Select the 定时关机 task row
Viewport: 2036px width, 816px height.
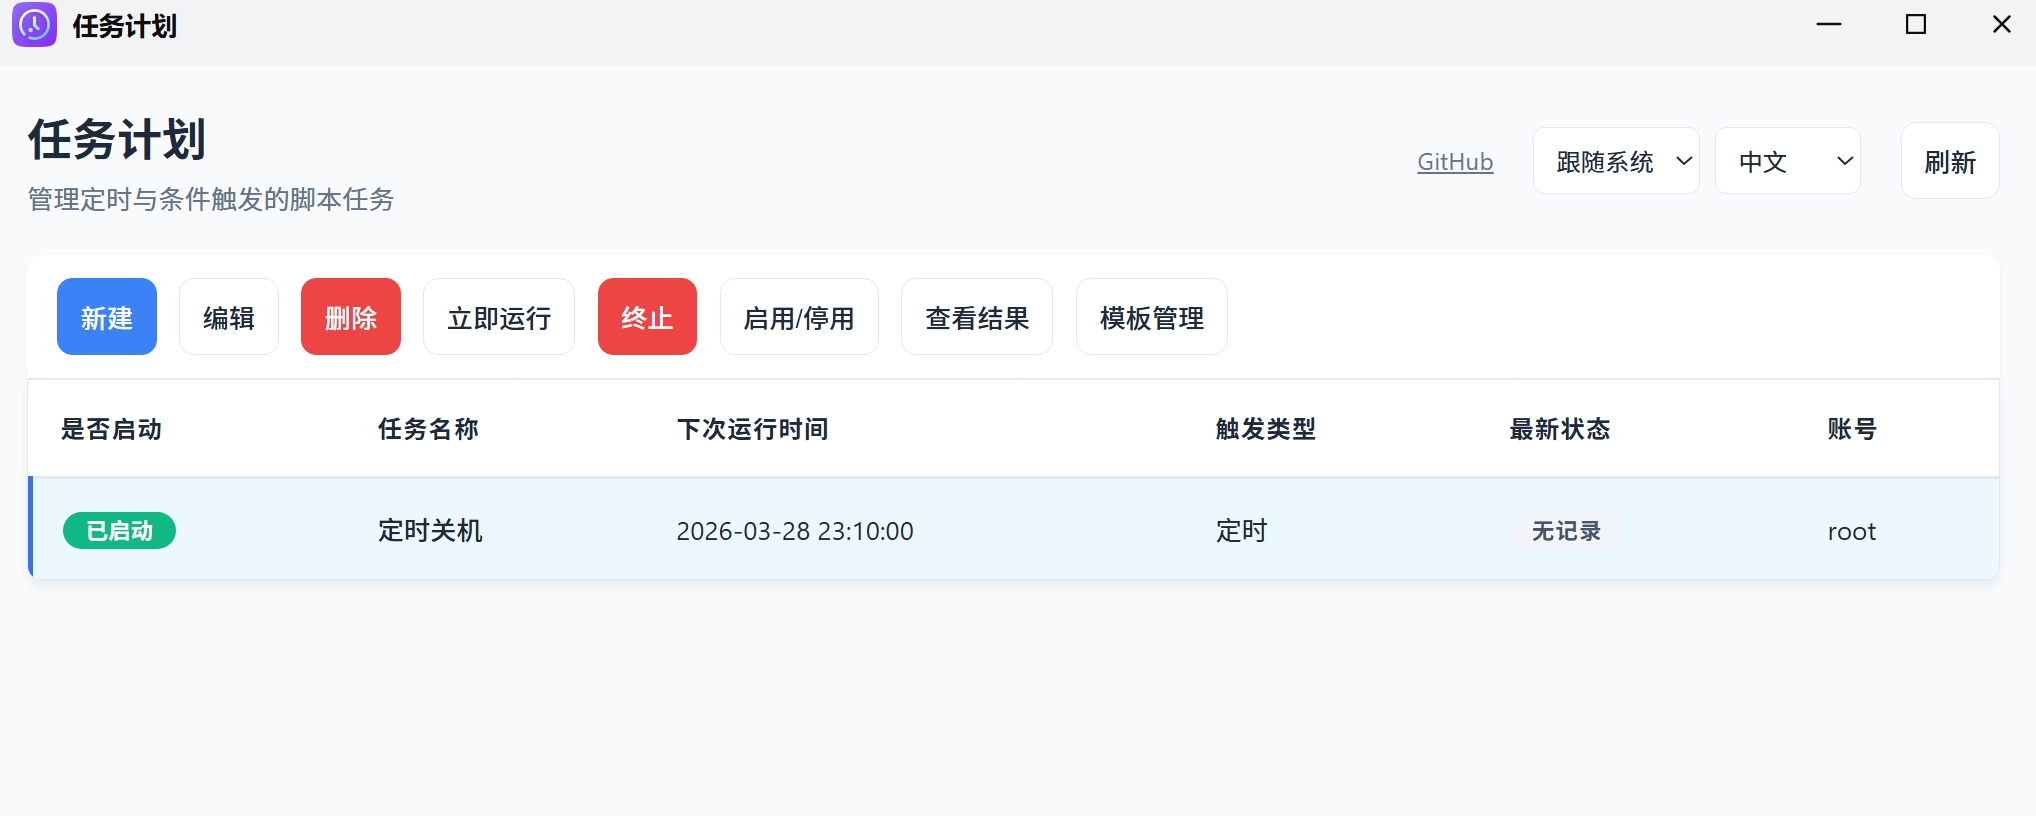[430, 530]
